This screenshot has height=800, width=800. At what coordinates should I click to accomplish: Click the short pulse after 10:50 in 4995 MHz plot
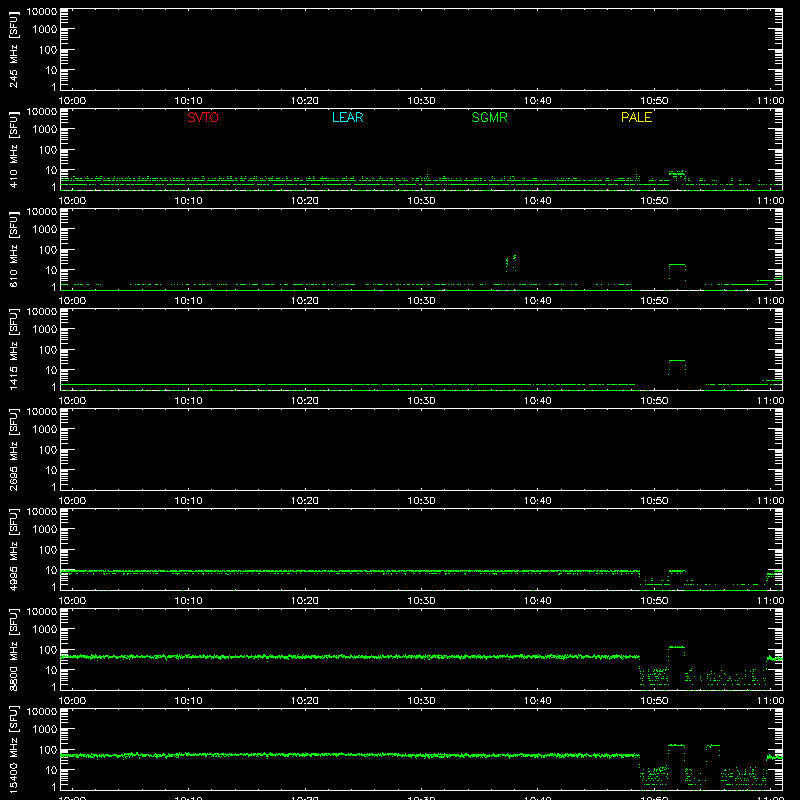click(x=677, y=571)
